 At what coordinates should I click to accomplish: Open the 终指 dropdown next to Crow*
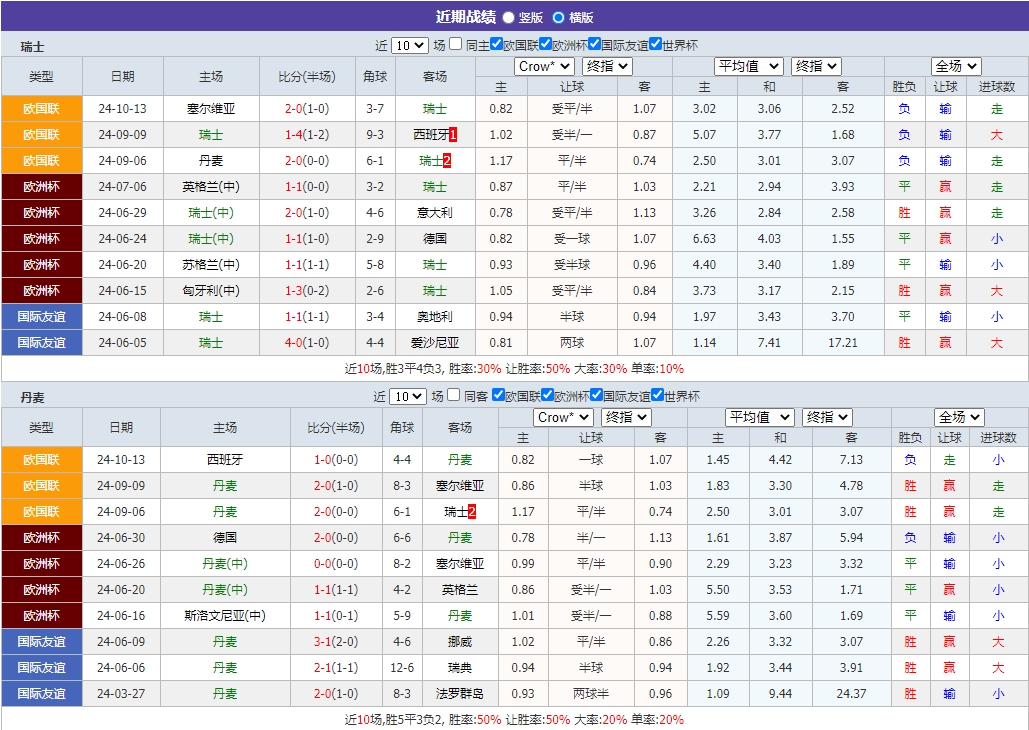pyautogui.click(x=608, y=65)
